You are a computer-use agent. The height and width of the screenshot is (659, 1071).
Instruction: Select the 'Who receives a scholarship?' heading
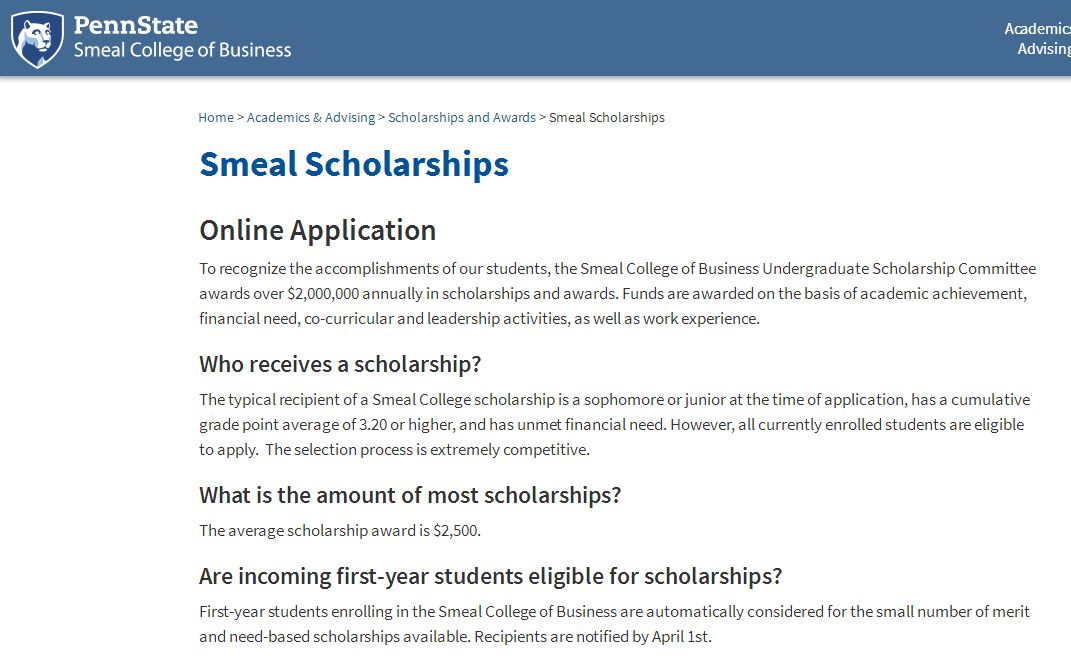(x=340, y=364)
